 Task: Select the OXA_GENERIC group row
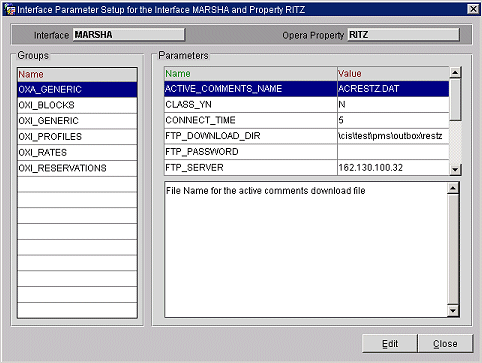(77, 90)
